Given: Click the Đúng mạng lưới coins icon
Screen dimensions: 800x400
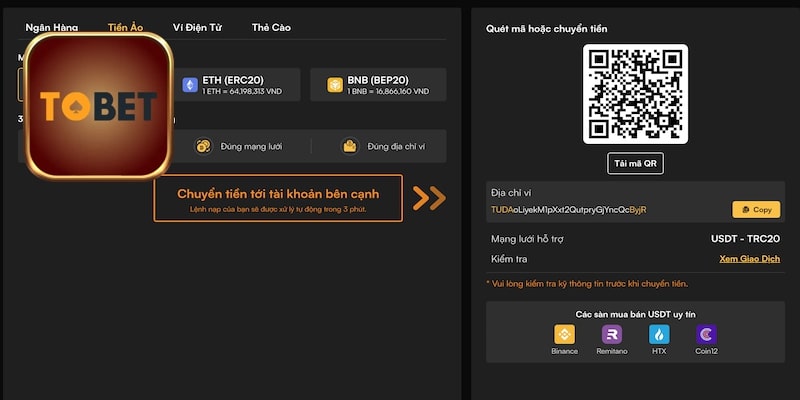Looking at the screenshot, I should click(204, 146).
